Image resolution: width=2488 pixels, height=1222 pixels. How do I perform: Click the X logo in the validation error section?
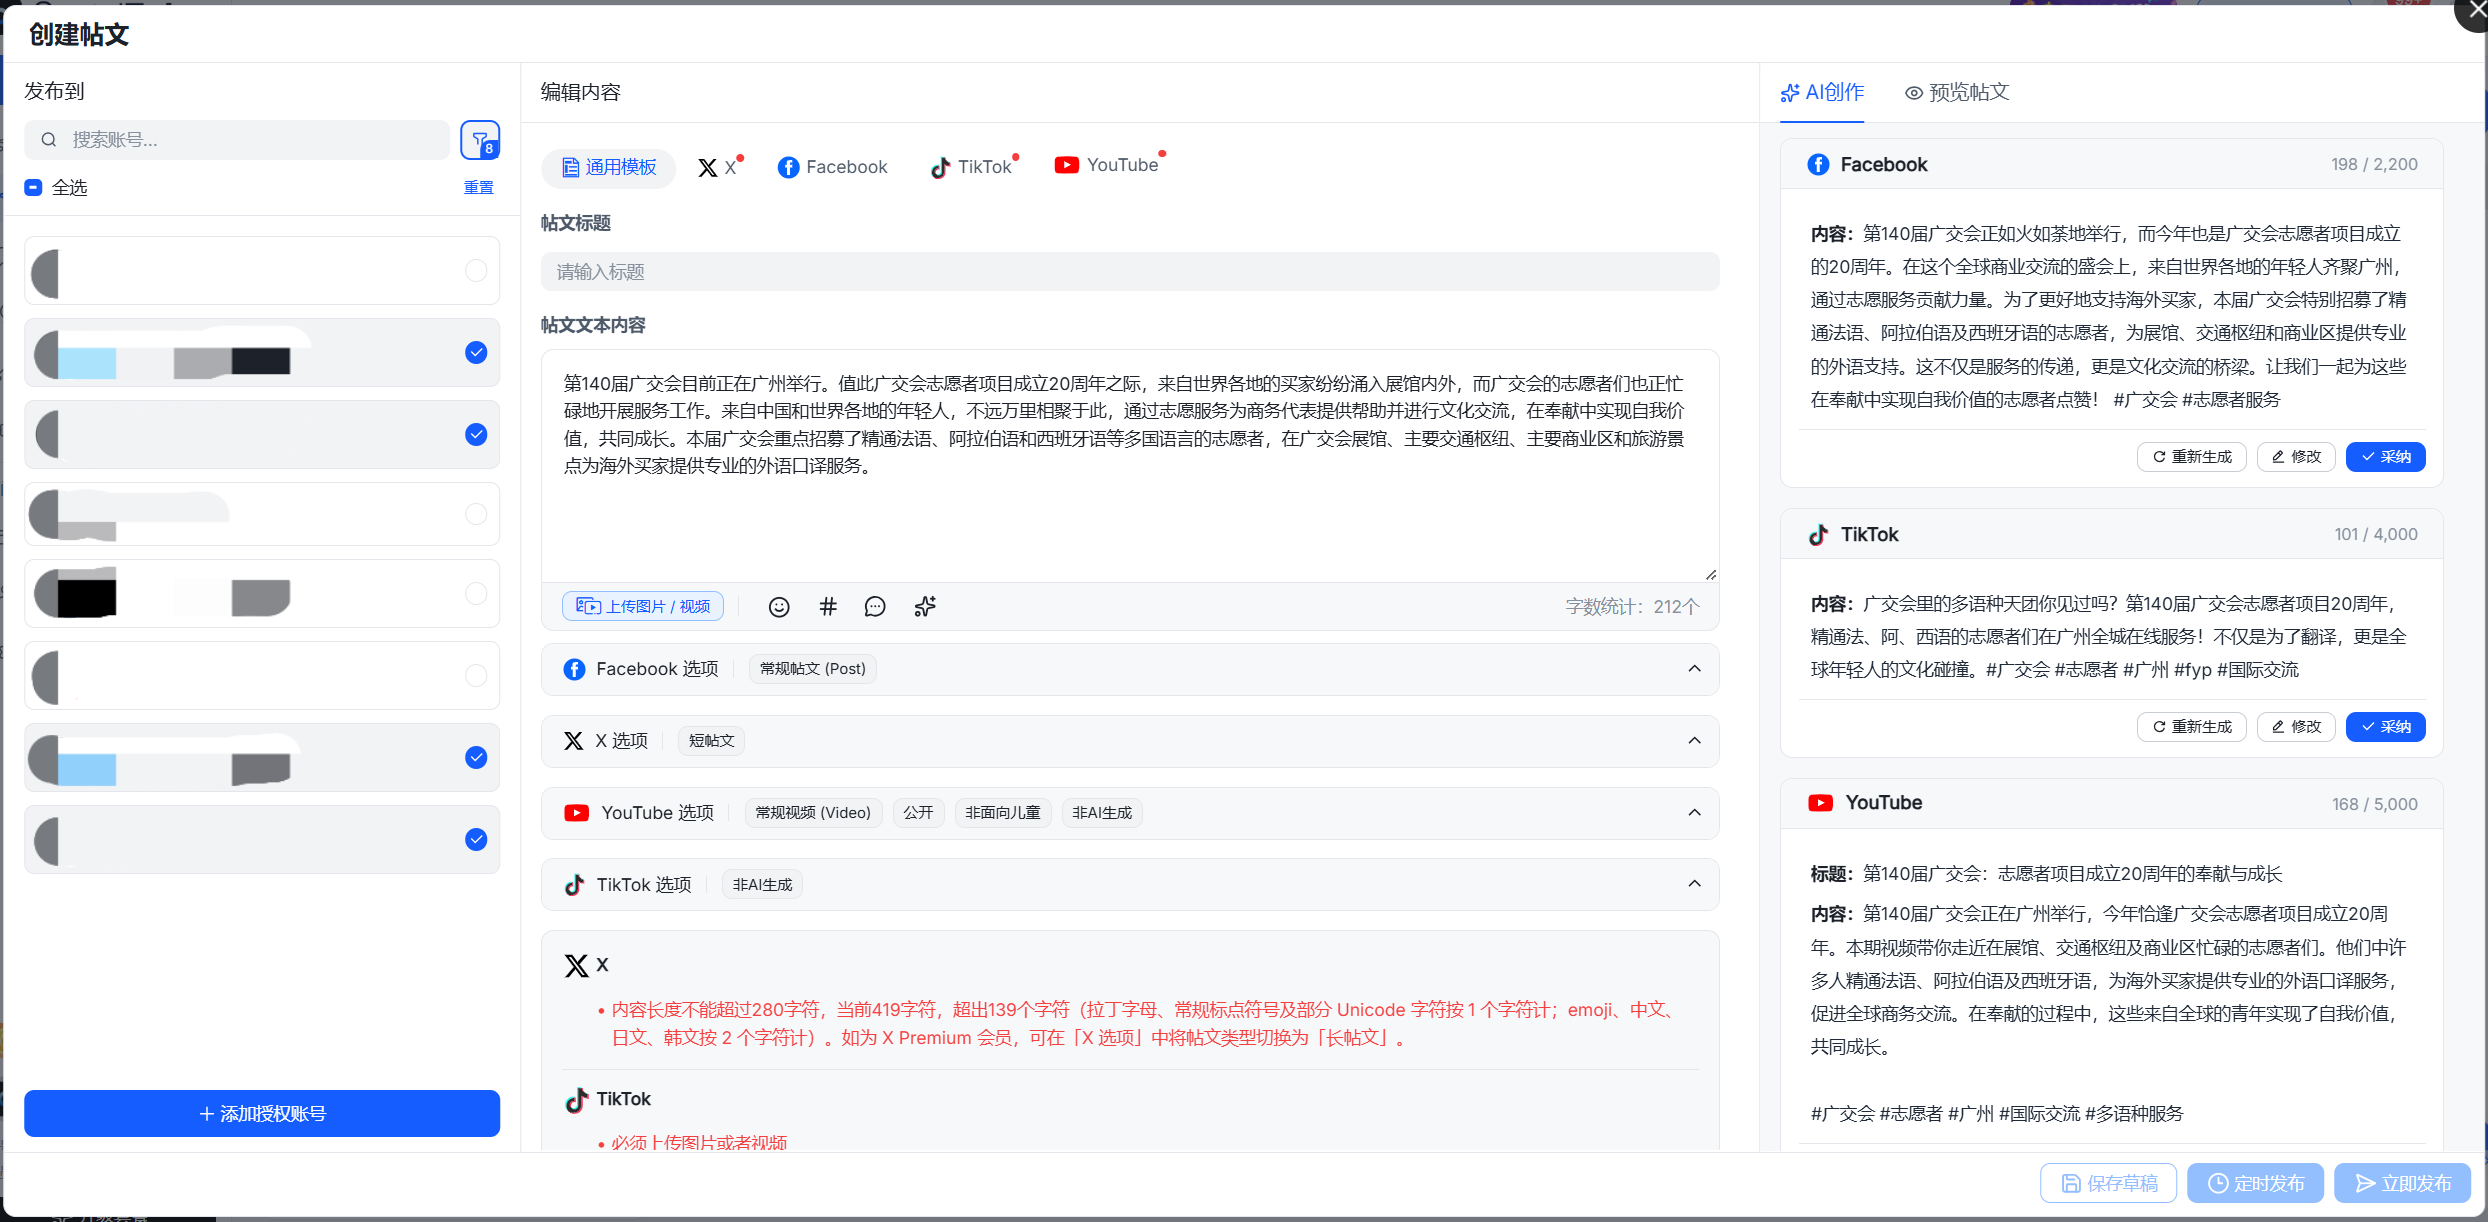tap(577, 966)
